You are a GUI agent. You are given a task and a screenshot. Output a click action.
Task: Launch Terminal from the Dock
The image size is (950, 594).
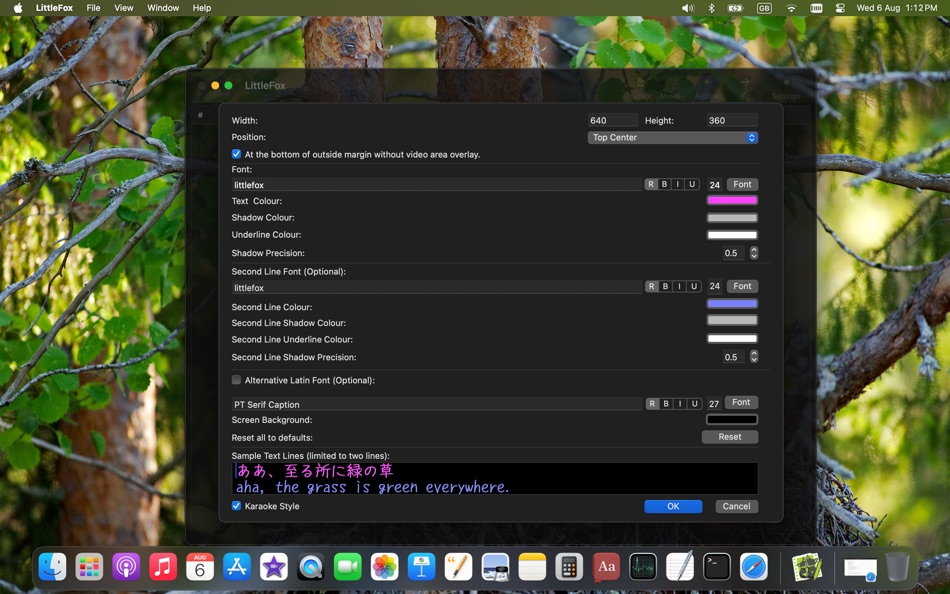717,567
